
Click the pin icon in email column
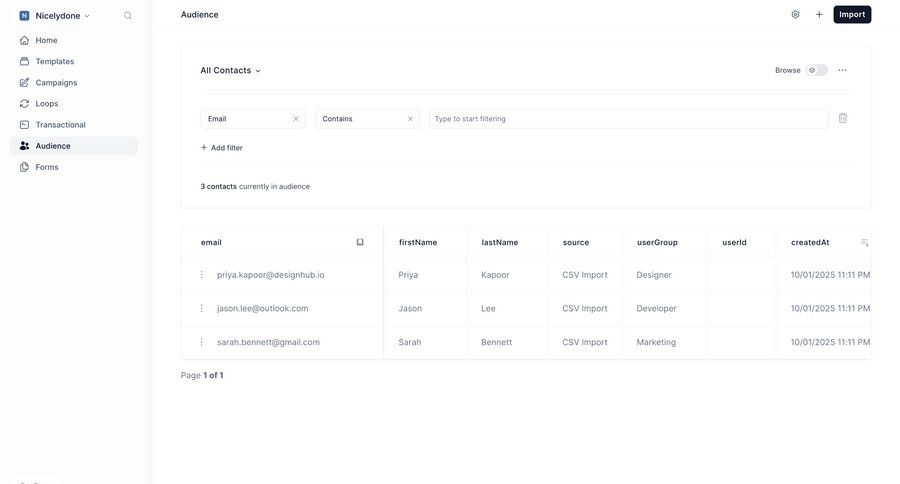[360, 242]
